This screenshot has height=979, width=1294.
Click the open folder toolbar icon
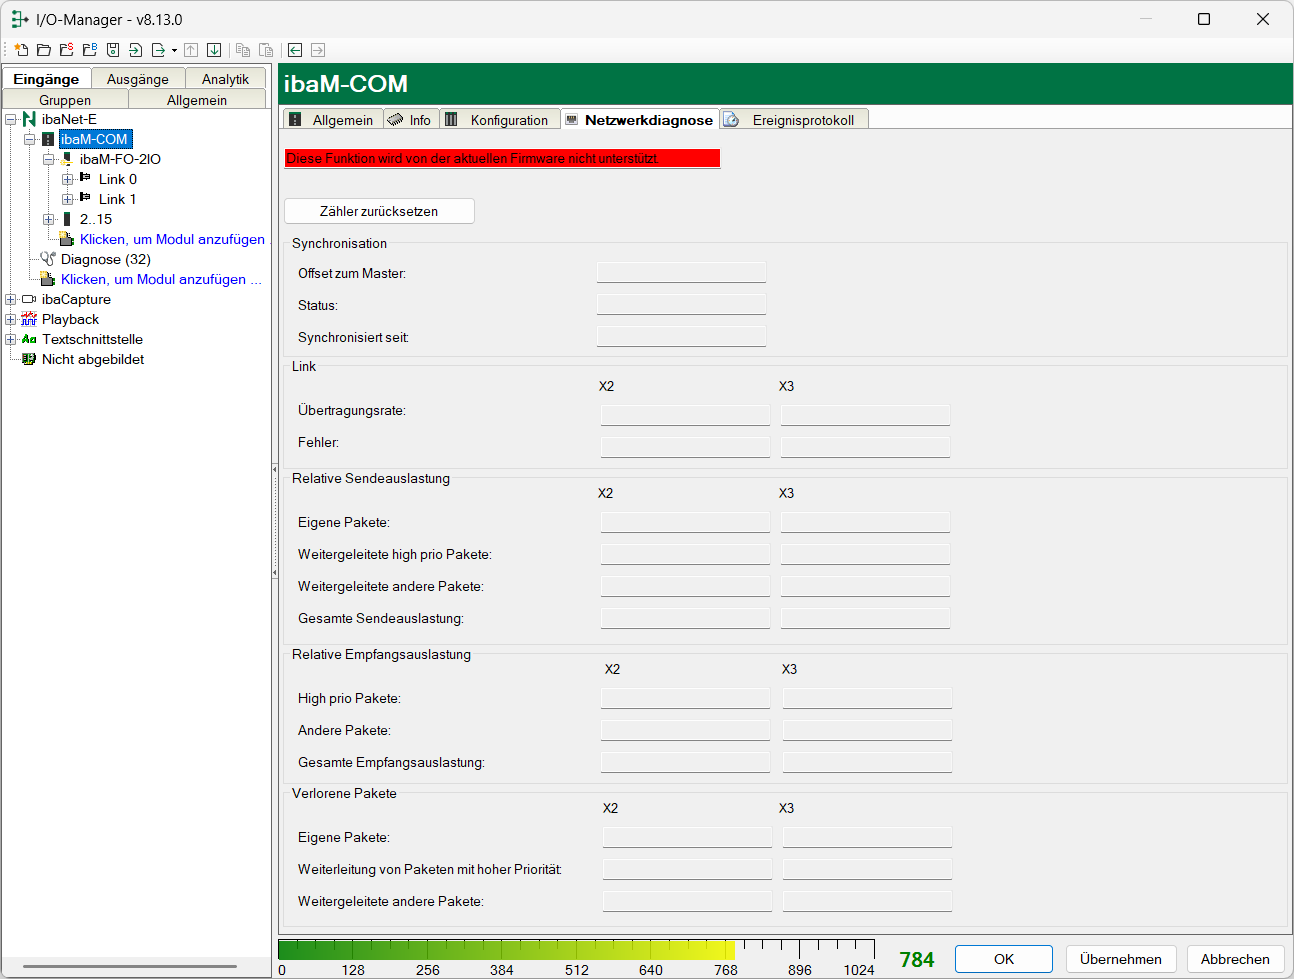click(x=44, y=50)
